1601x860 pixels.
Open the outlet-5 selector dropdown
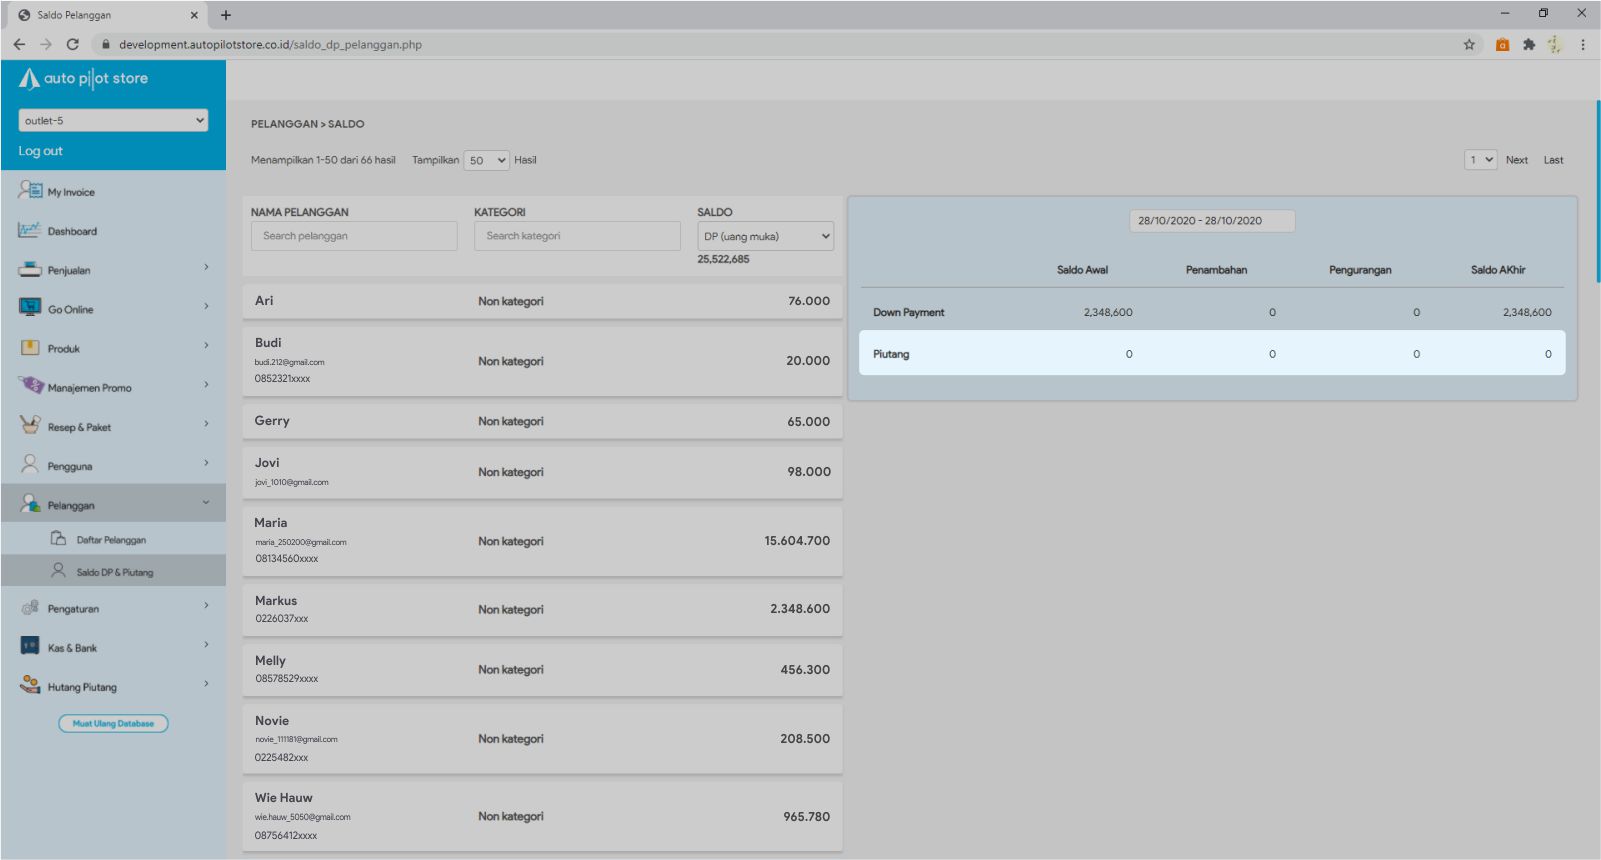point(113,120)
